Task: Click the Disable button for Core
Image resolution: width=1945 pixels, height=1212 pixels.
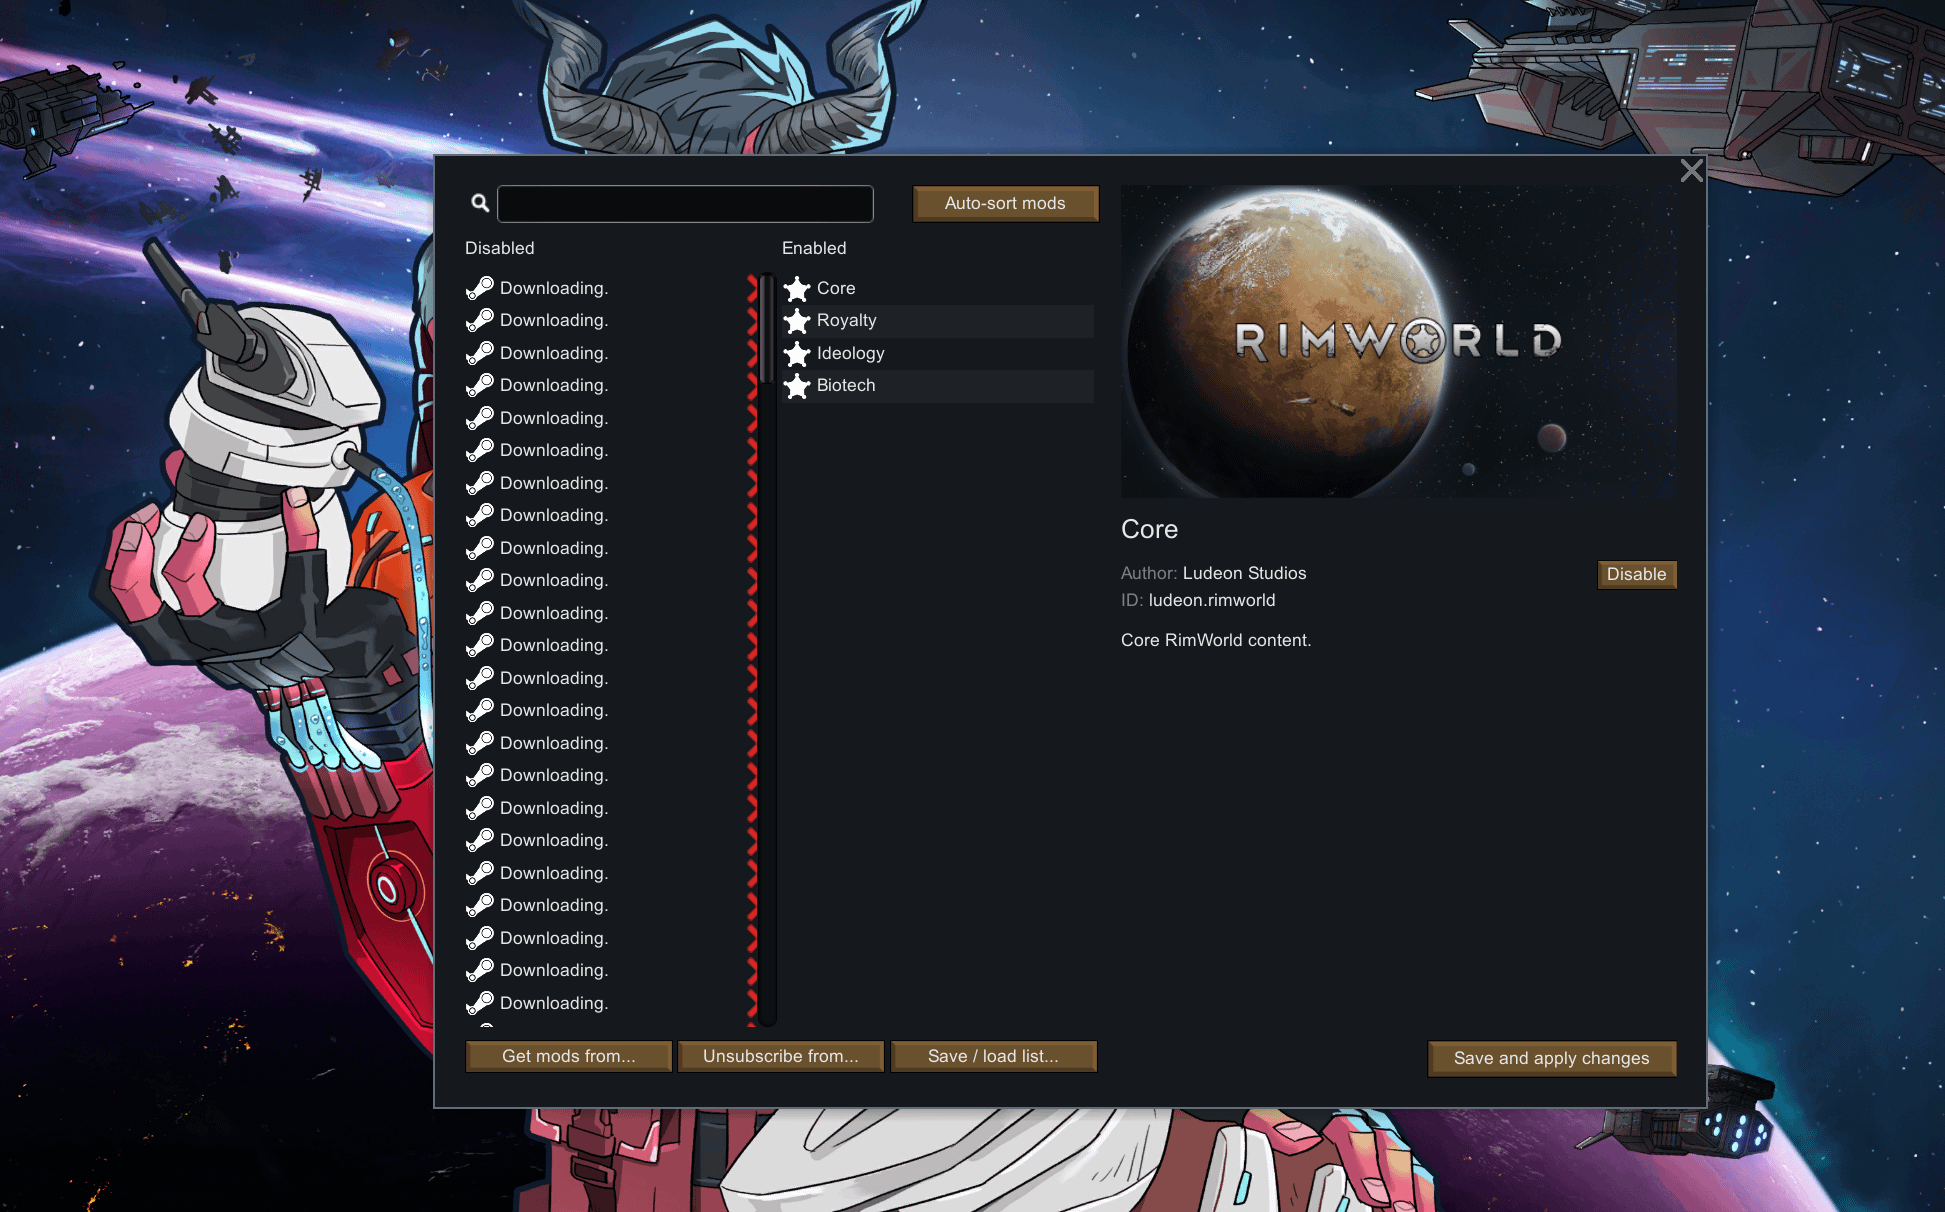Action: (x=1635, y=574)
